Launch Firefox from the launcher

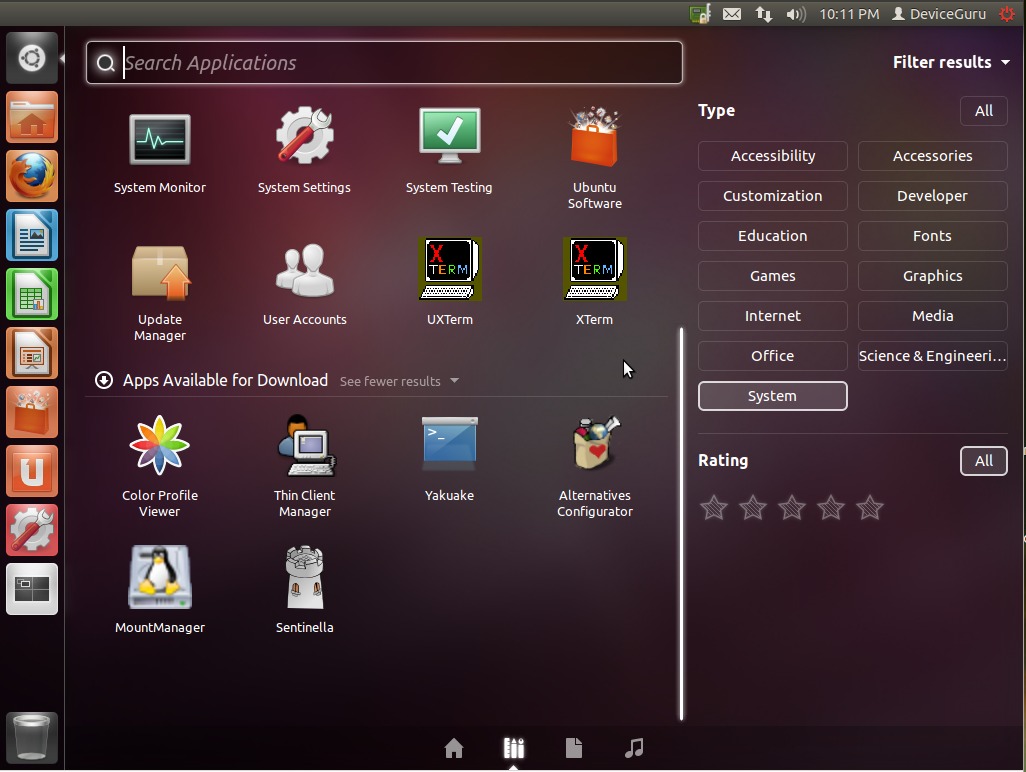pos(32,176)
